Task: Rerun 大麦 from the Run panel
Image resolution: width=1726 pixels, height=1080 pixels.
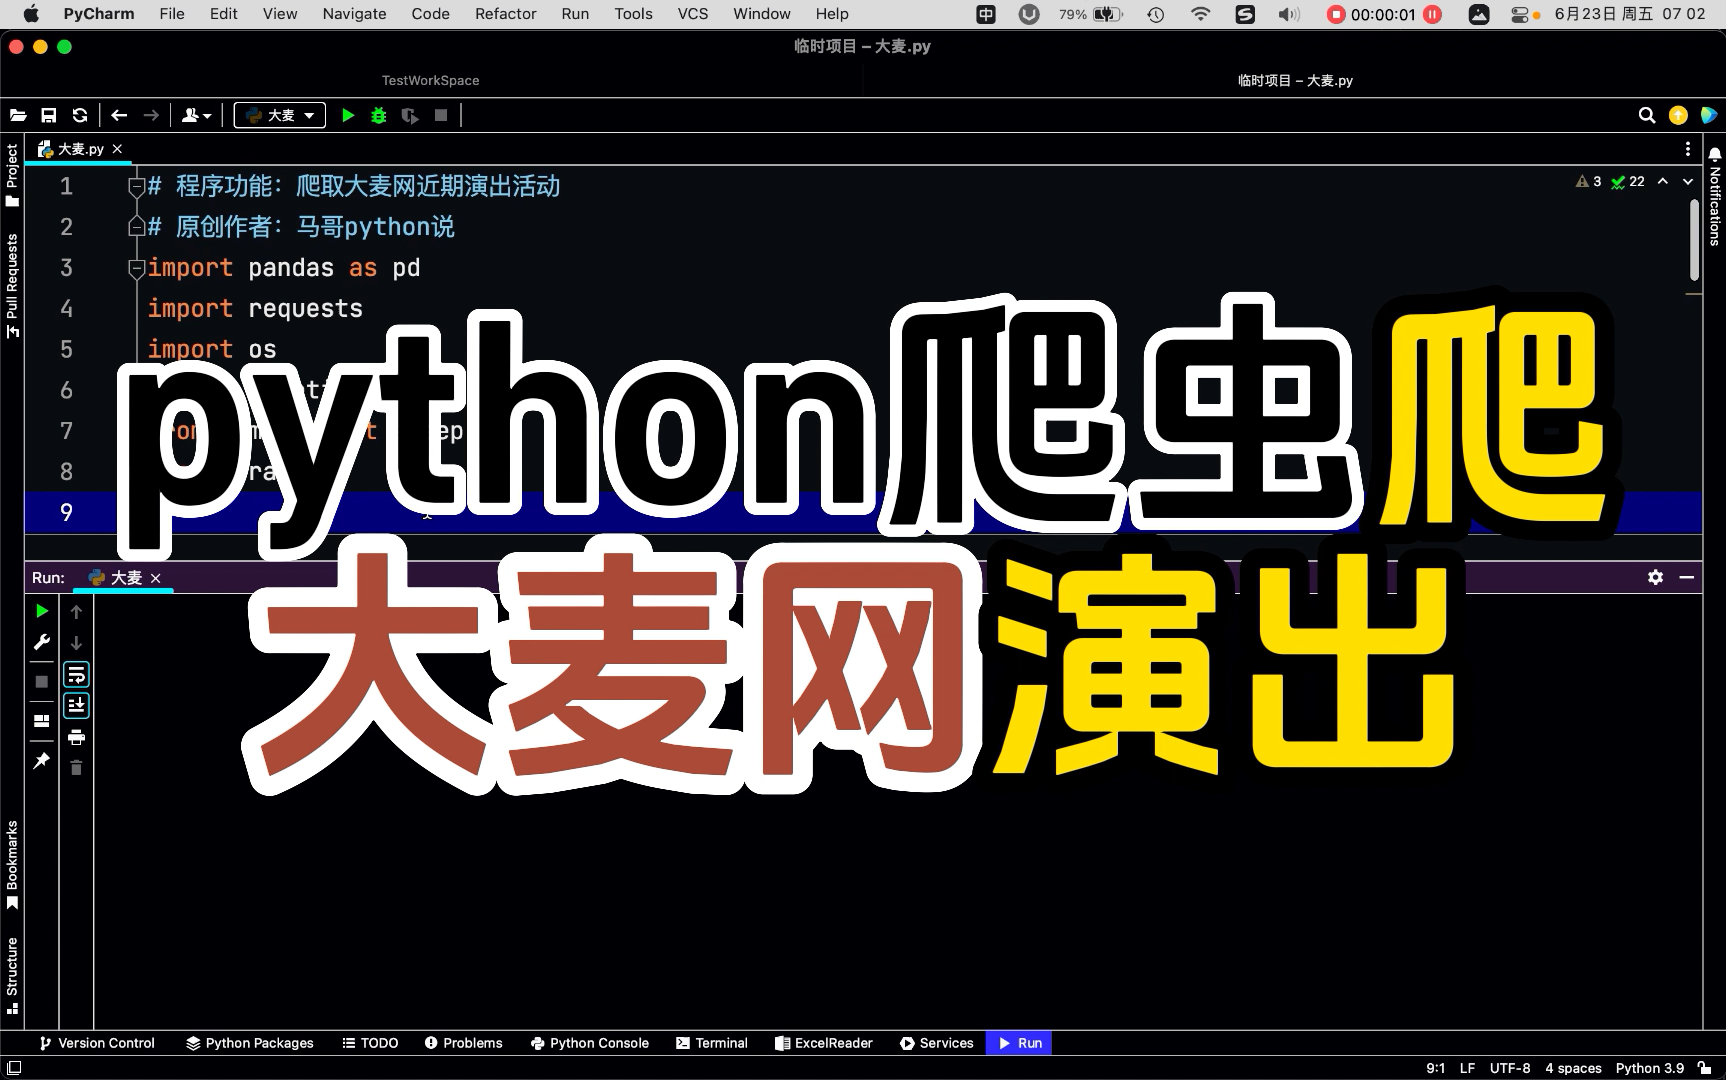Action: pyautogui.click(x=41, y=611)
